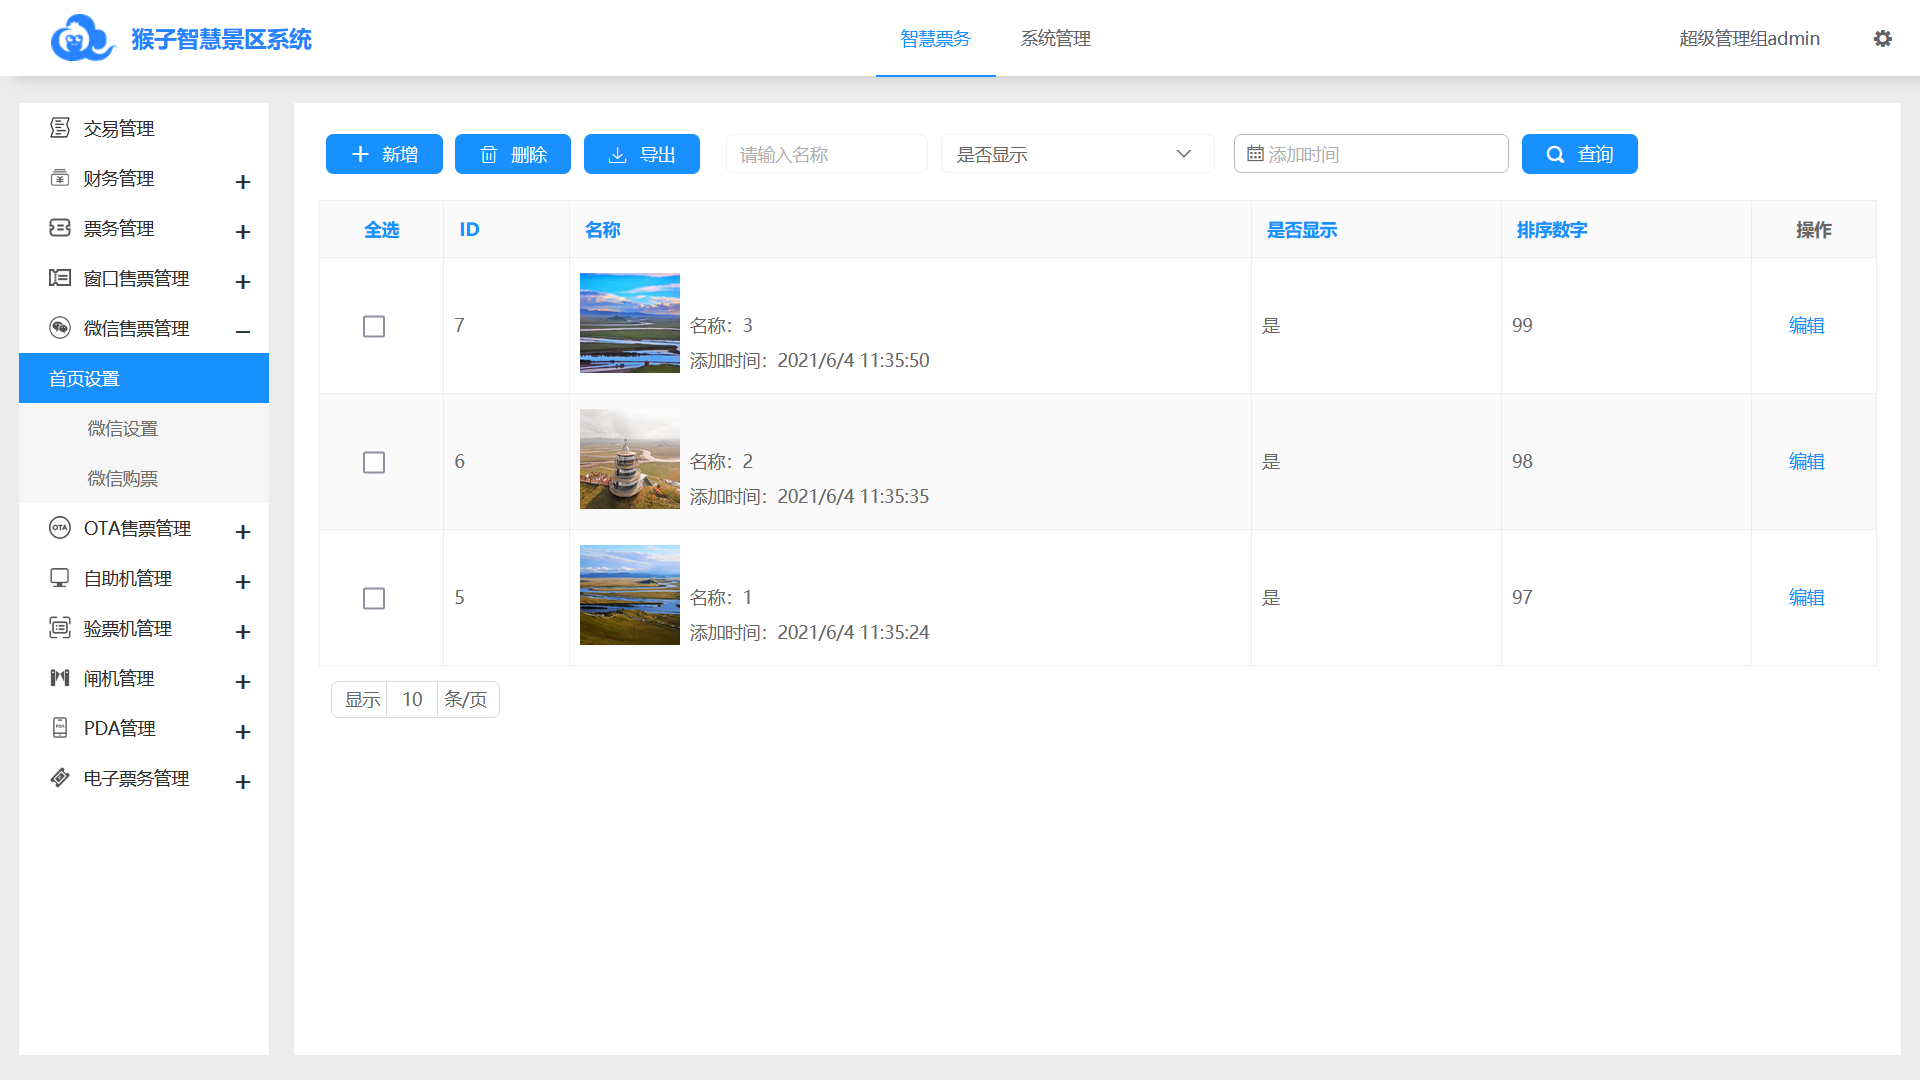Click the 新增 add button
Image resolution: width=1920 pixels, height=1080 pixels.
point(384,154)
